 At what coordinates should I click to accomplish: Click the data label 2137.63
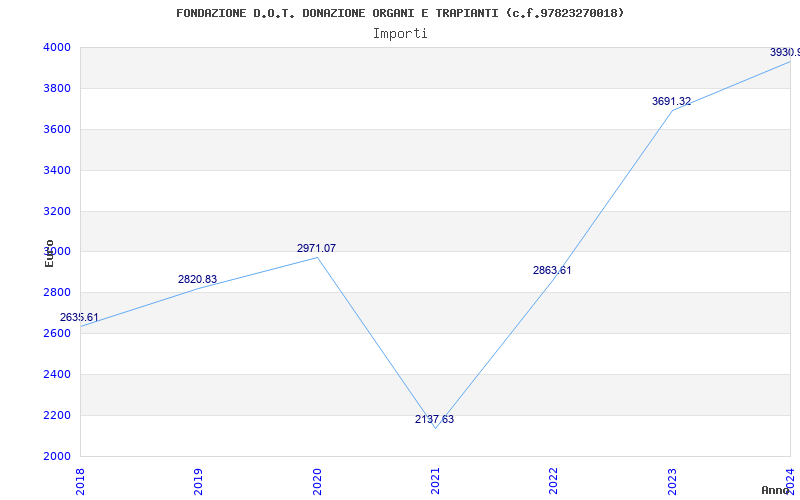(434, 419)
